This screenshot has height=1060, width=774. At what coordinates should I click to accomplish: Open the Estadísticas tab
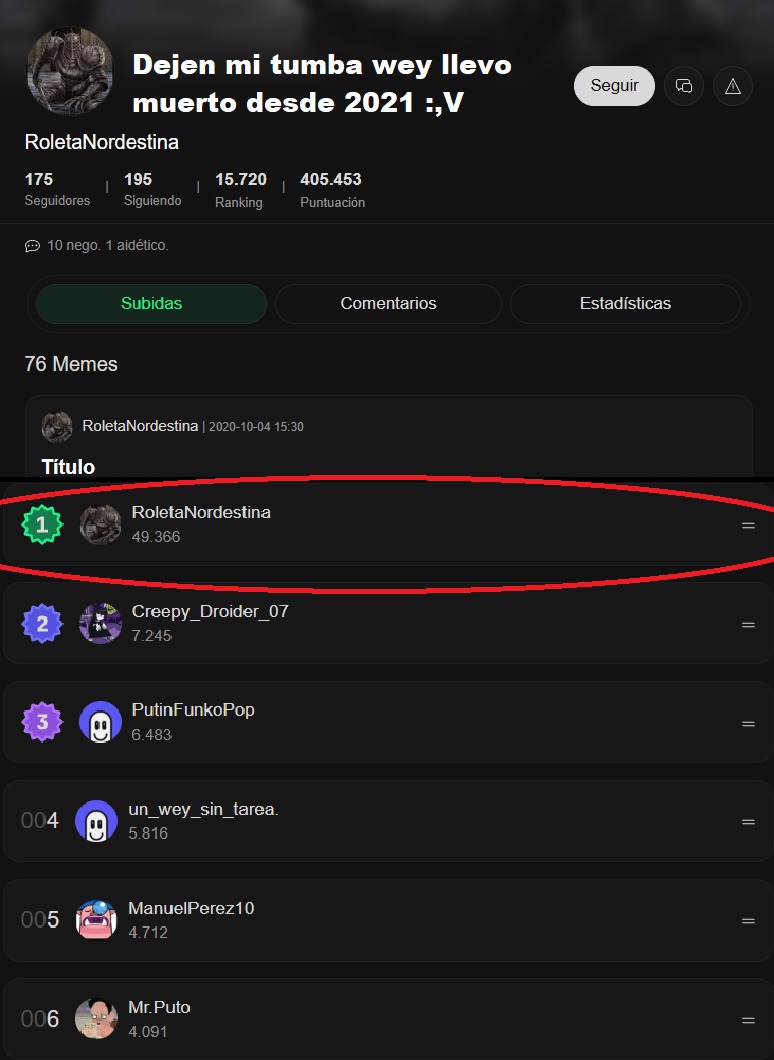(625, 303)
